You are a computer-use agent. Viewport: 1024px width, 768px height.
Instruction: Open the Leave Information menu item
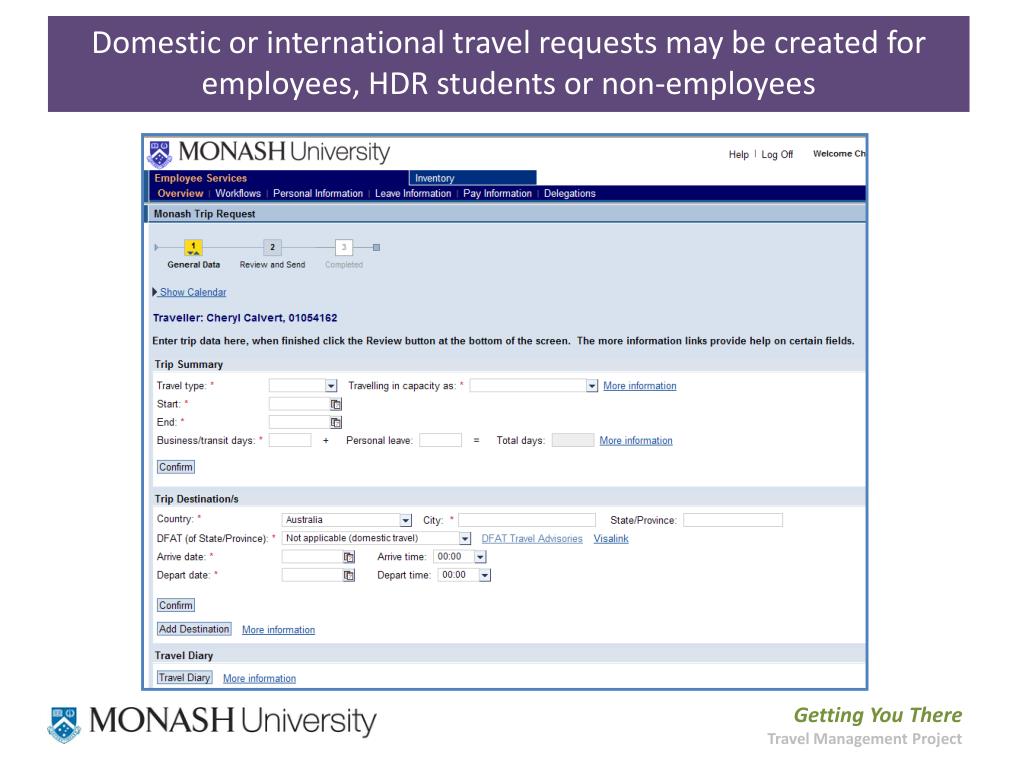(x=413, y=193)
